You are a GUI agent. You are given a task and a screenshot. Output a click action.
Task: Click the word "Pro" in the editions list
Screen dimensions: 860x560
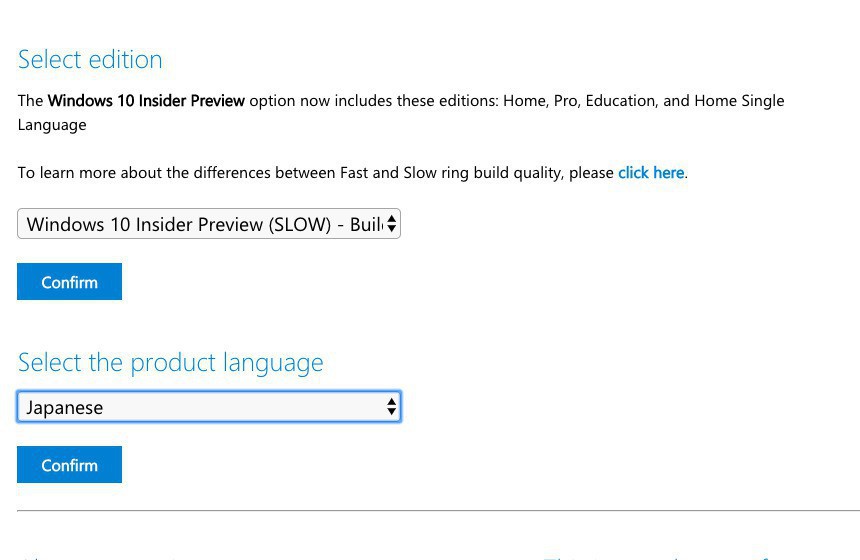[x=565, y=101]
